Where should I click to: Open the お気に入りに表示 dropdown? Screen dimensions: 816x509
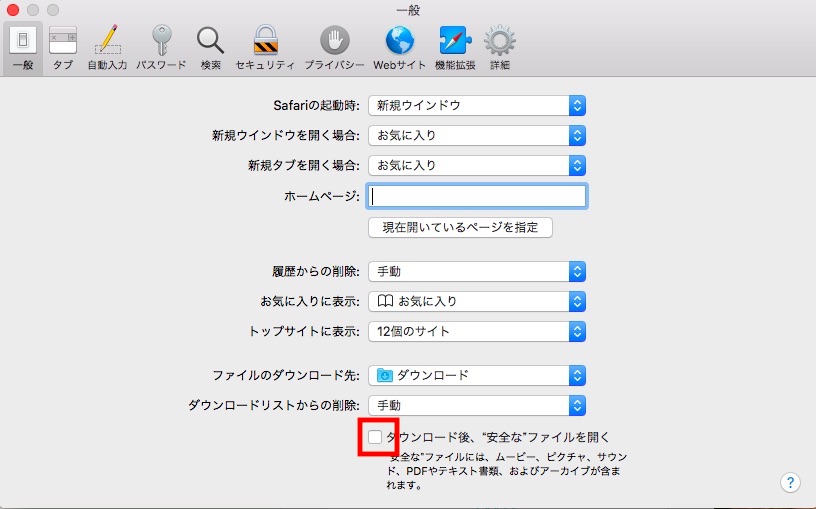pyautogui.click(x=477, y=301)
